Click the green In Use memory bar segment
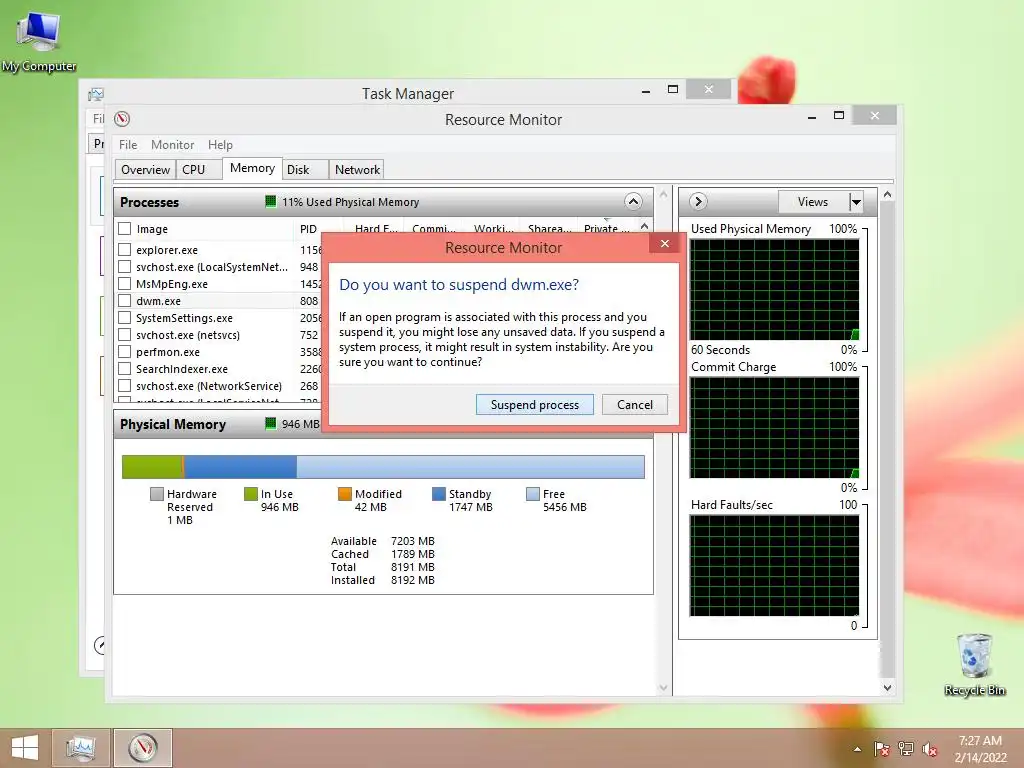This screenshot has width=1024, height=768. pos(152,467)
